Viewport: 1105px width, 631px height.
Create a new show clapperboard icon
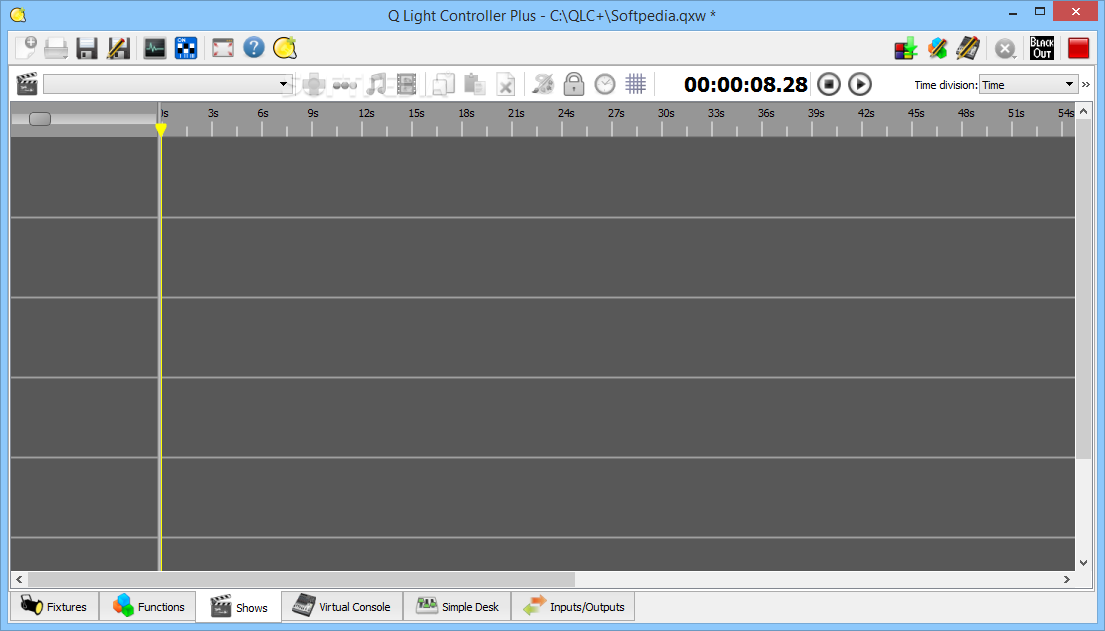(27, 84)
